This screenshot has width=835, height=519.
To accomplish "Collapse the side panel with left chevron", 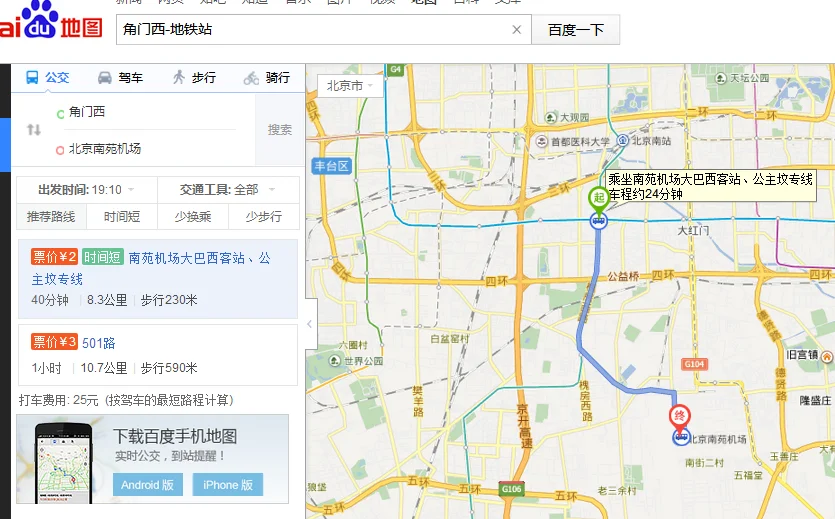I will (x=310, y=324).
